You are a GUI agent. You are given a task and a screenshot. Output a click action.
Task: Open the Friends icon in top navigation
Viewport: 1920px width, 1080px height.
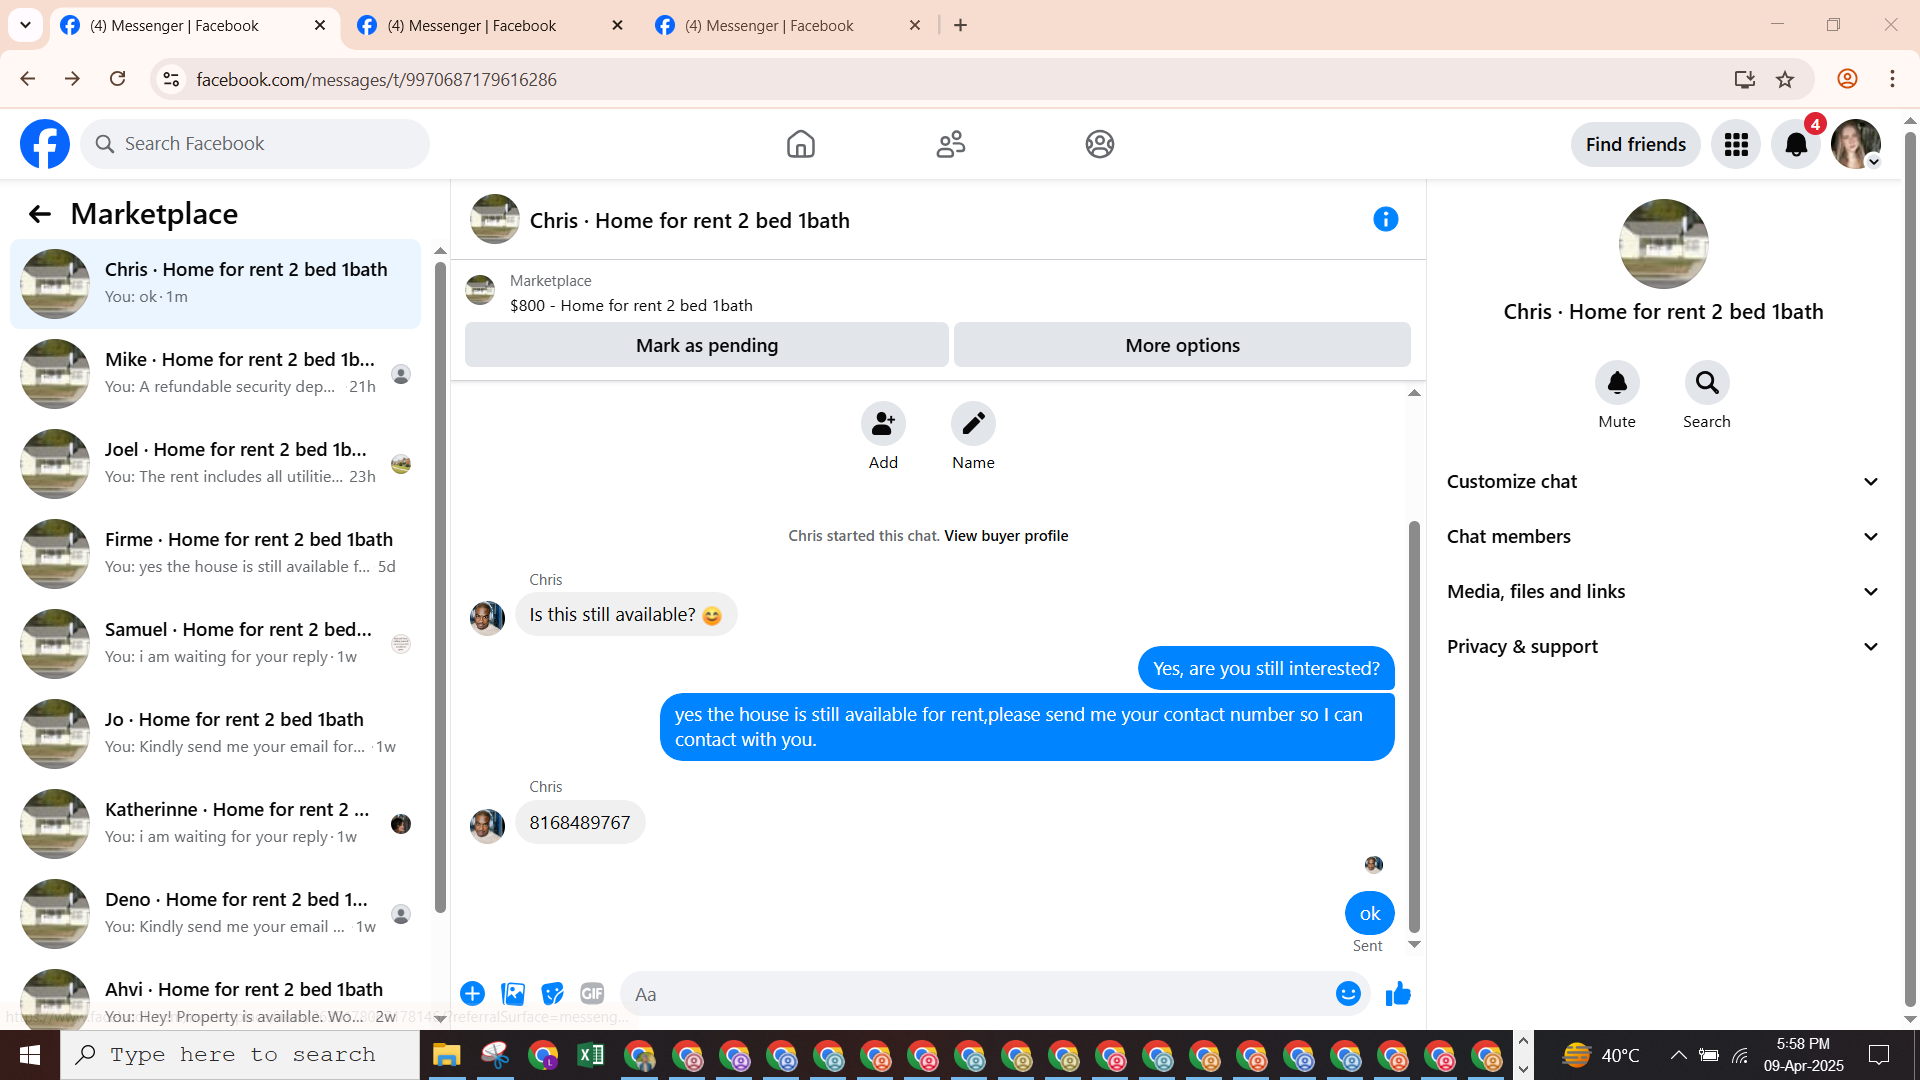click(951, 144)
